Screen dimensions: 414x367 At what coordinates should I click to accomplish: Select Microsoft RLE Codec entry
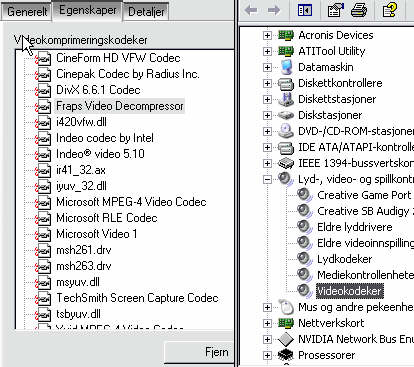[107, 218]
